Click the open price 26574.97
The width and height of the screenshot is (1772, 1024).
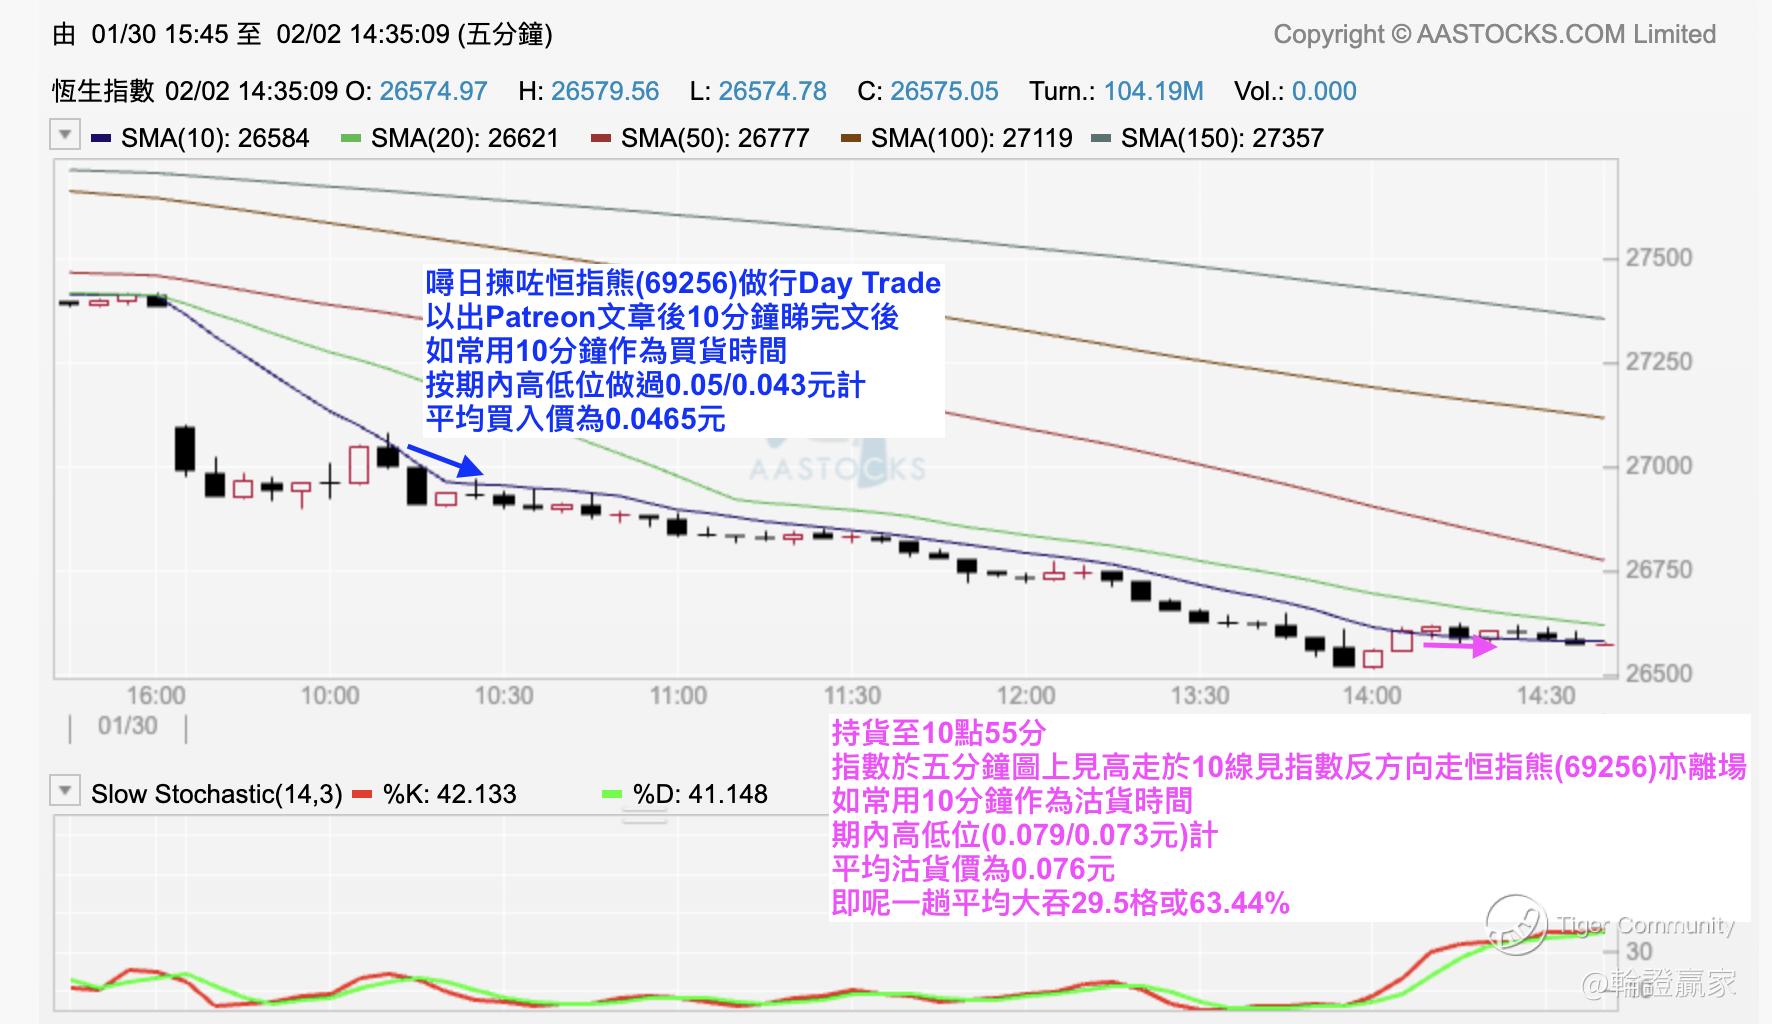(433, 91)
